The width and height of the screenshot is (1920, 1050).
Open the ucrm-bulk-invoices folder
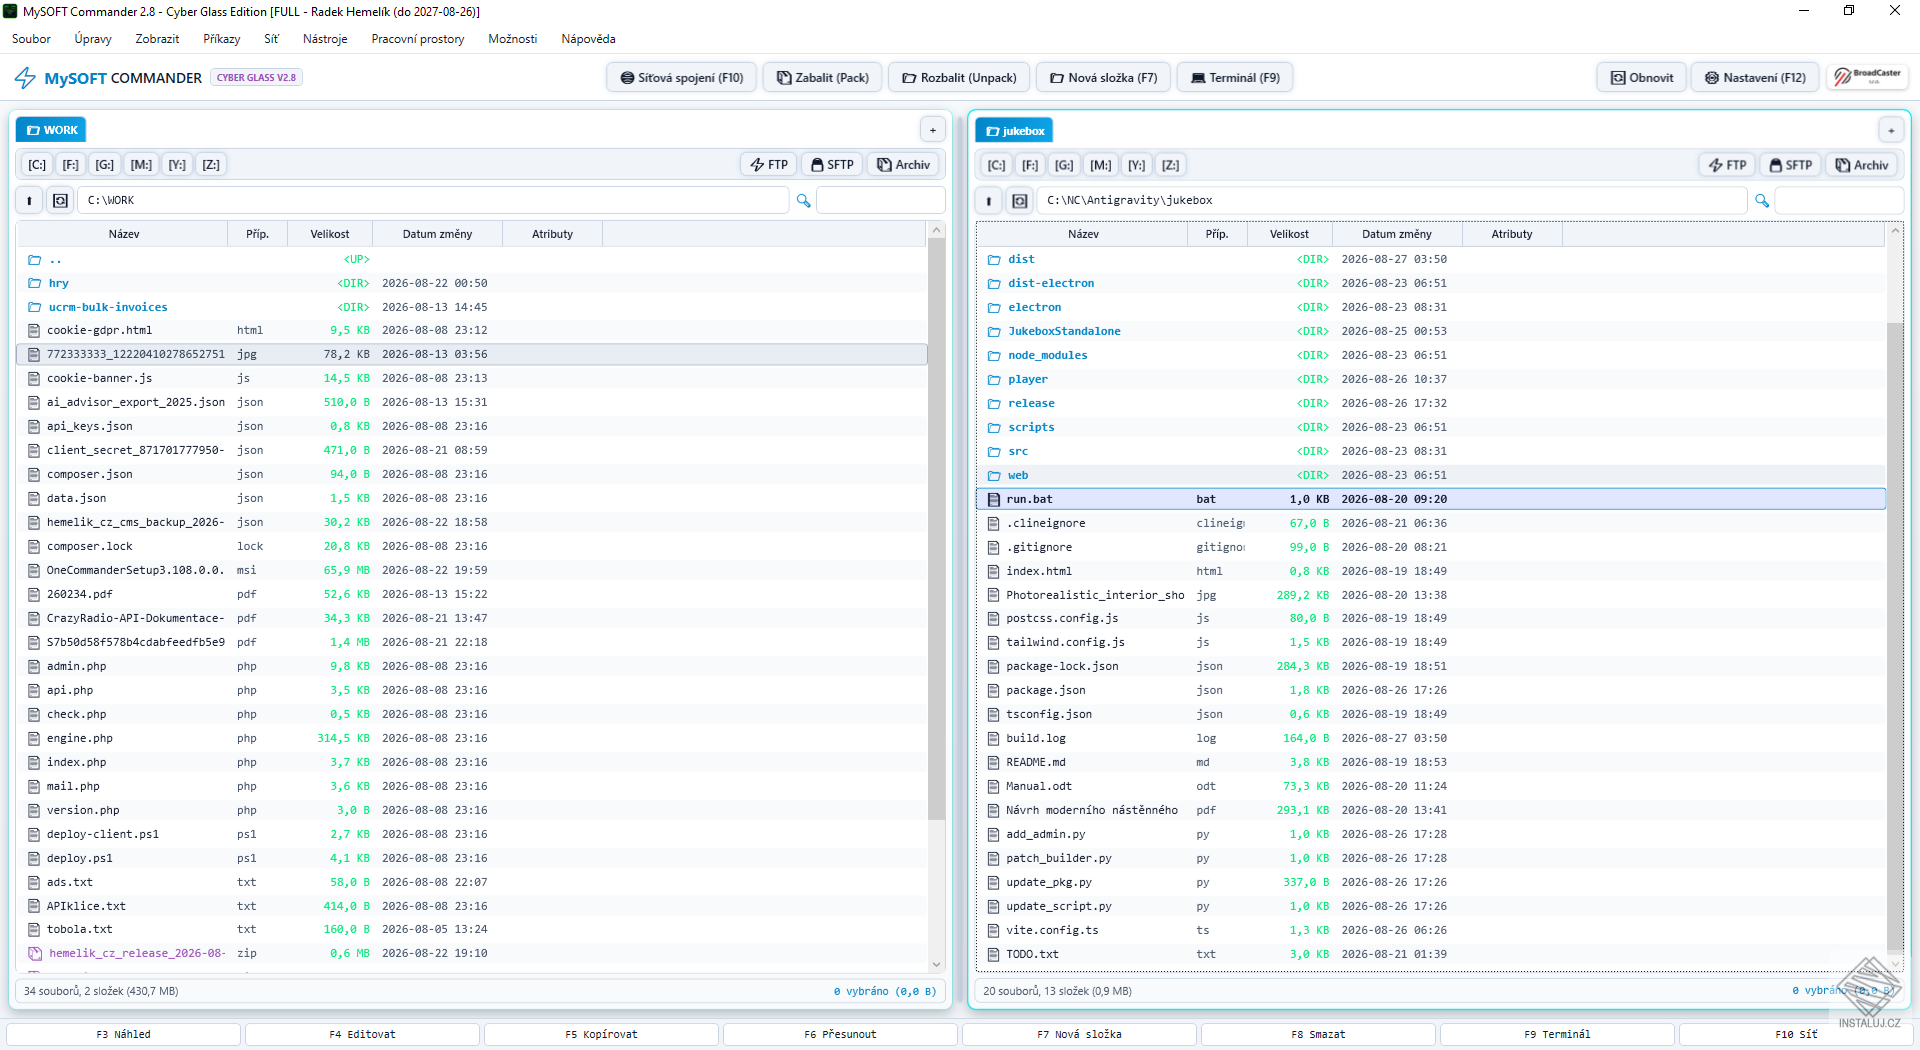[108, 307]
